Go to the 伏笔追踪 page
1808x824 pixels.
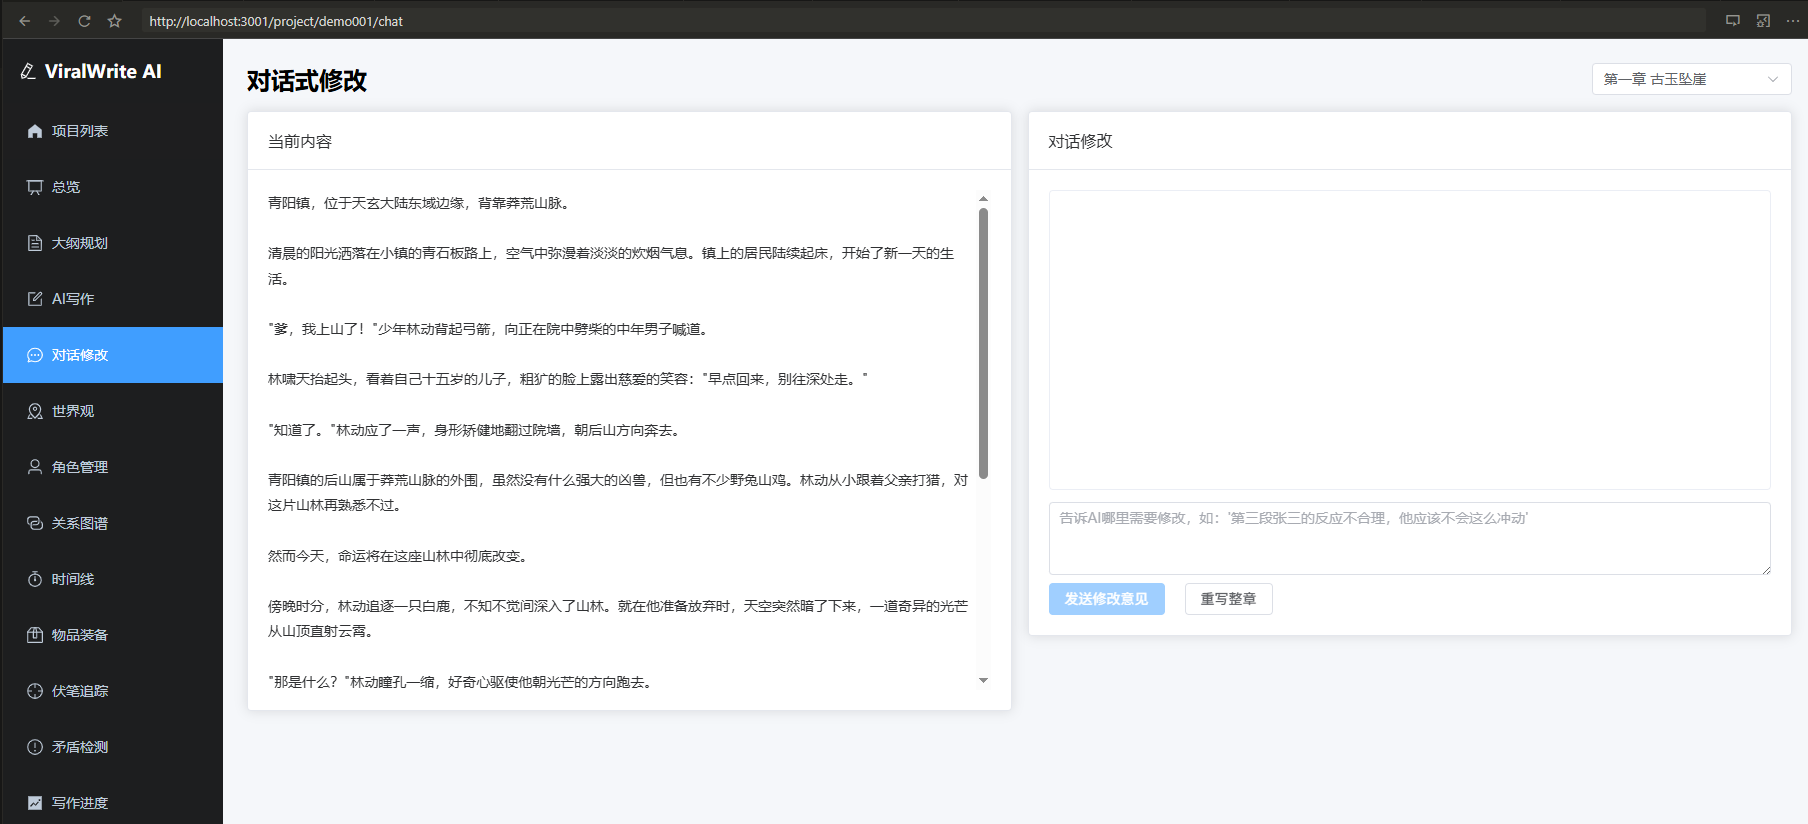[x=113, y=691]
